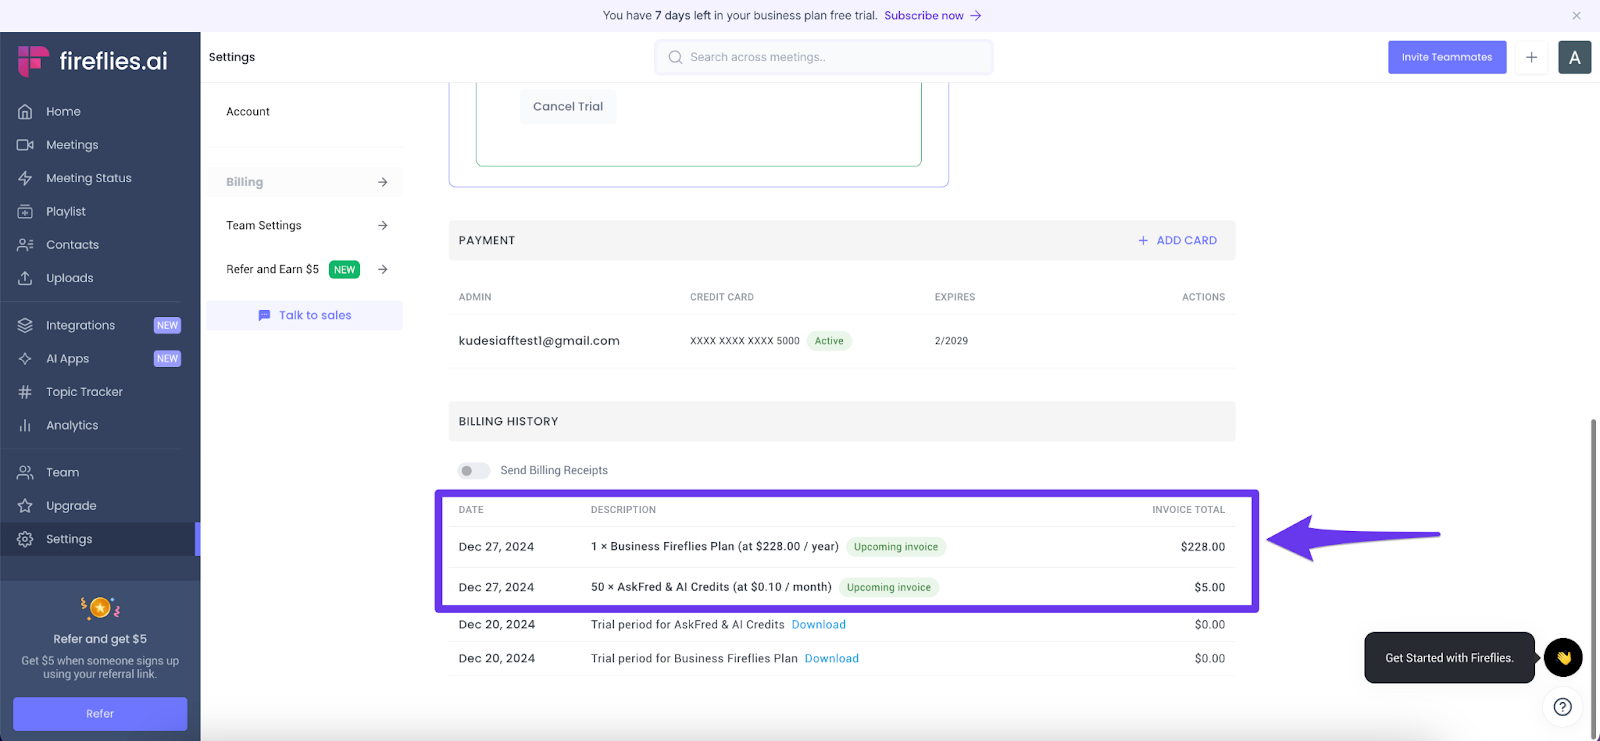Open the help question mark icon
The image size is (1600, 741).
point(1563,707)
